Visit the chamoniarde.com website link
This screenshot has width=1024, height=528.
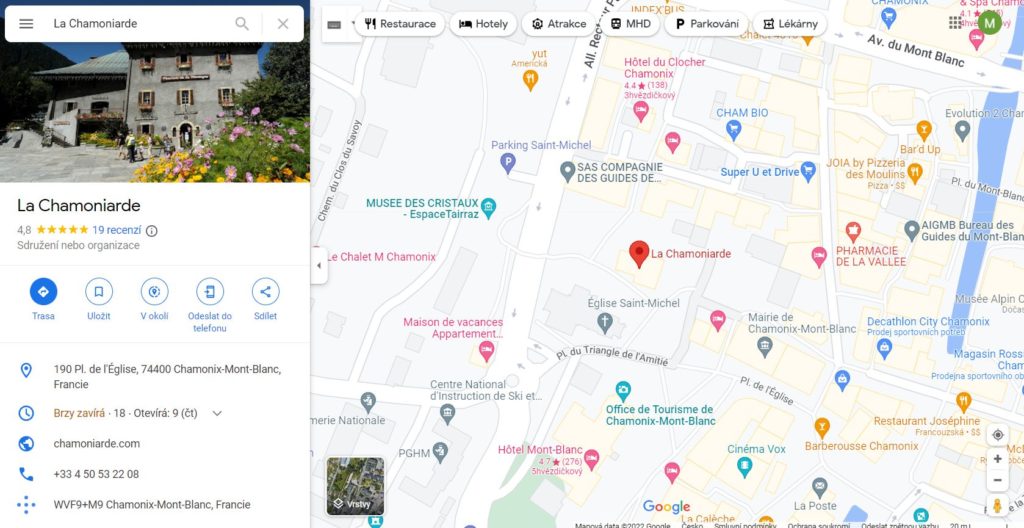click(x=97, y=444)
